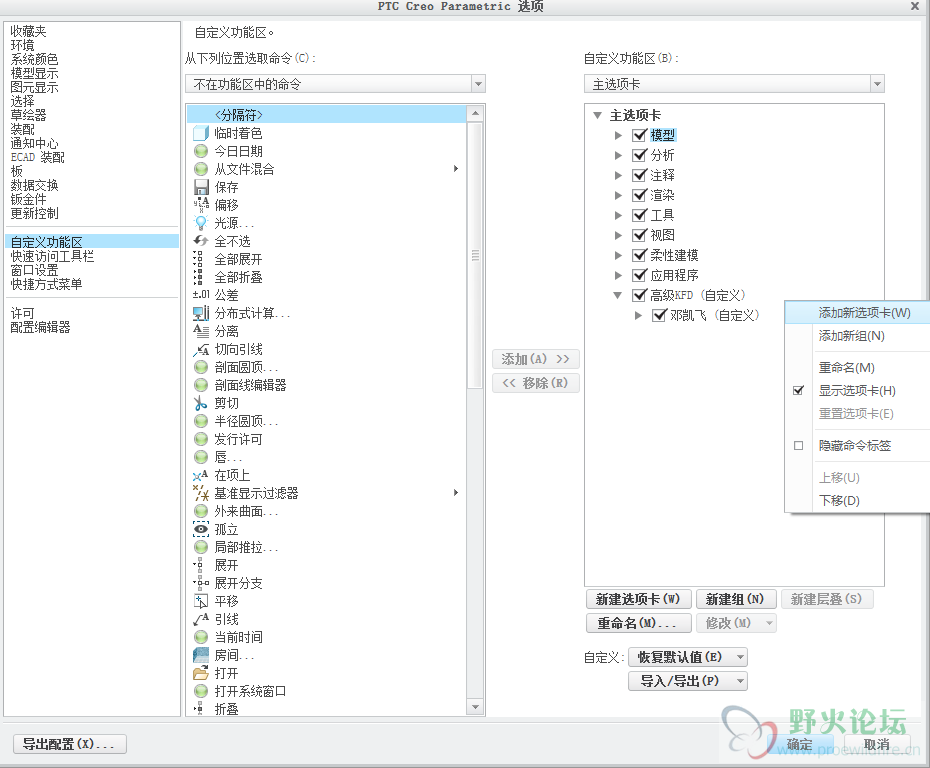Click the 新建组(N) button

click(x=735, y=599)
